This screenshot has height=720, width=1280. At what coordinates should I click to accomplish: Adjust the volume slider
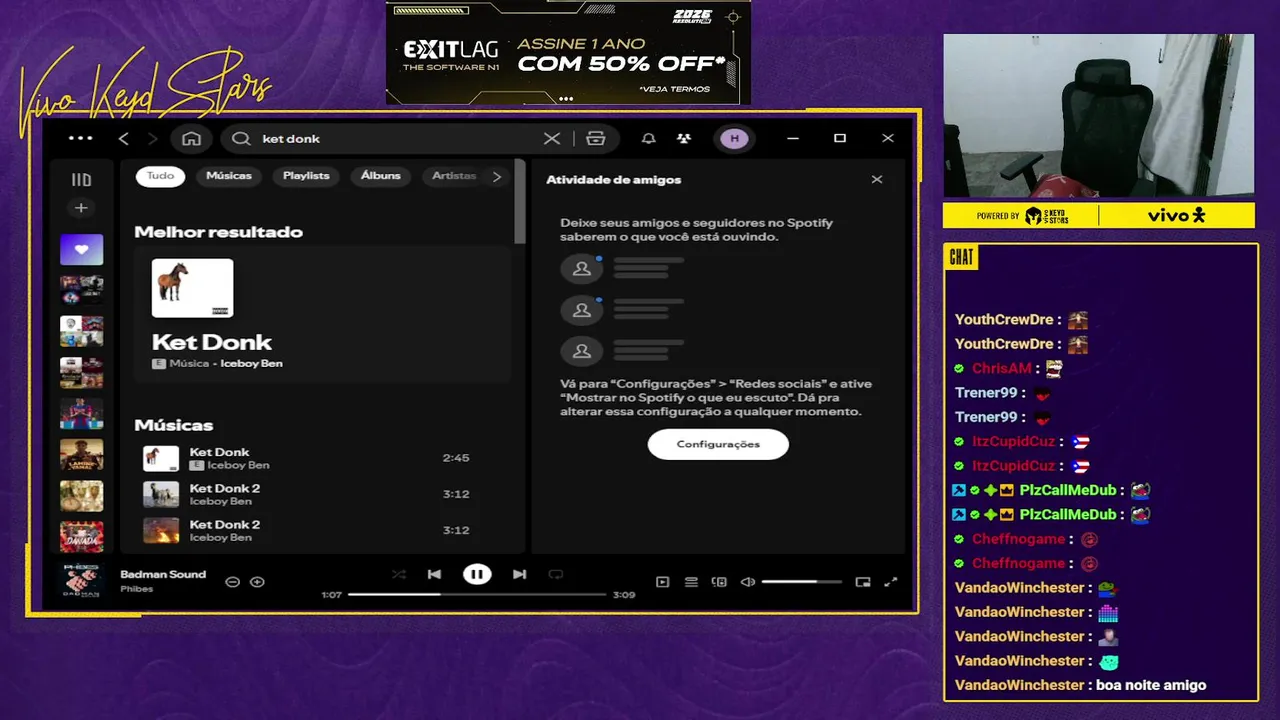click(801, 582)
